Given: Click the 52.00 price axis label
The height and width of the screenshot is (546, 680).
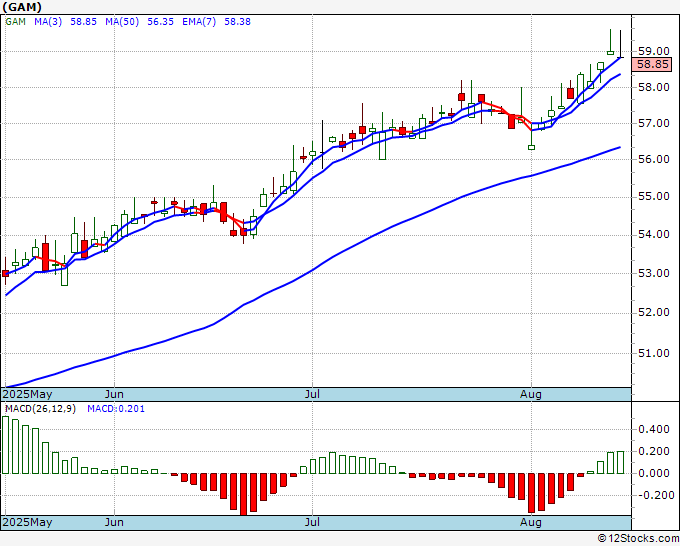Looking at the screenshot, I should tap(654, 312).
